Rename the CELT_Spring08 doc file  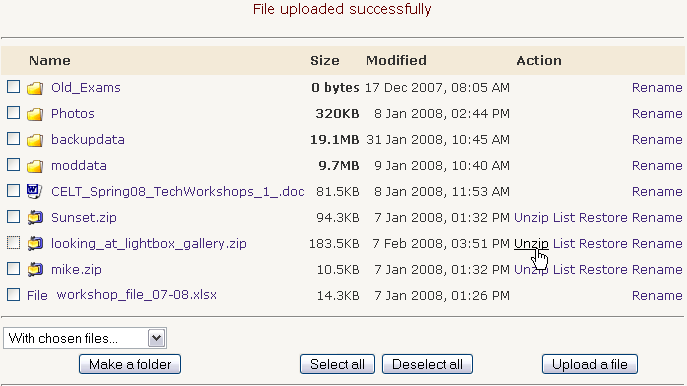(657, 191)
